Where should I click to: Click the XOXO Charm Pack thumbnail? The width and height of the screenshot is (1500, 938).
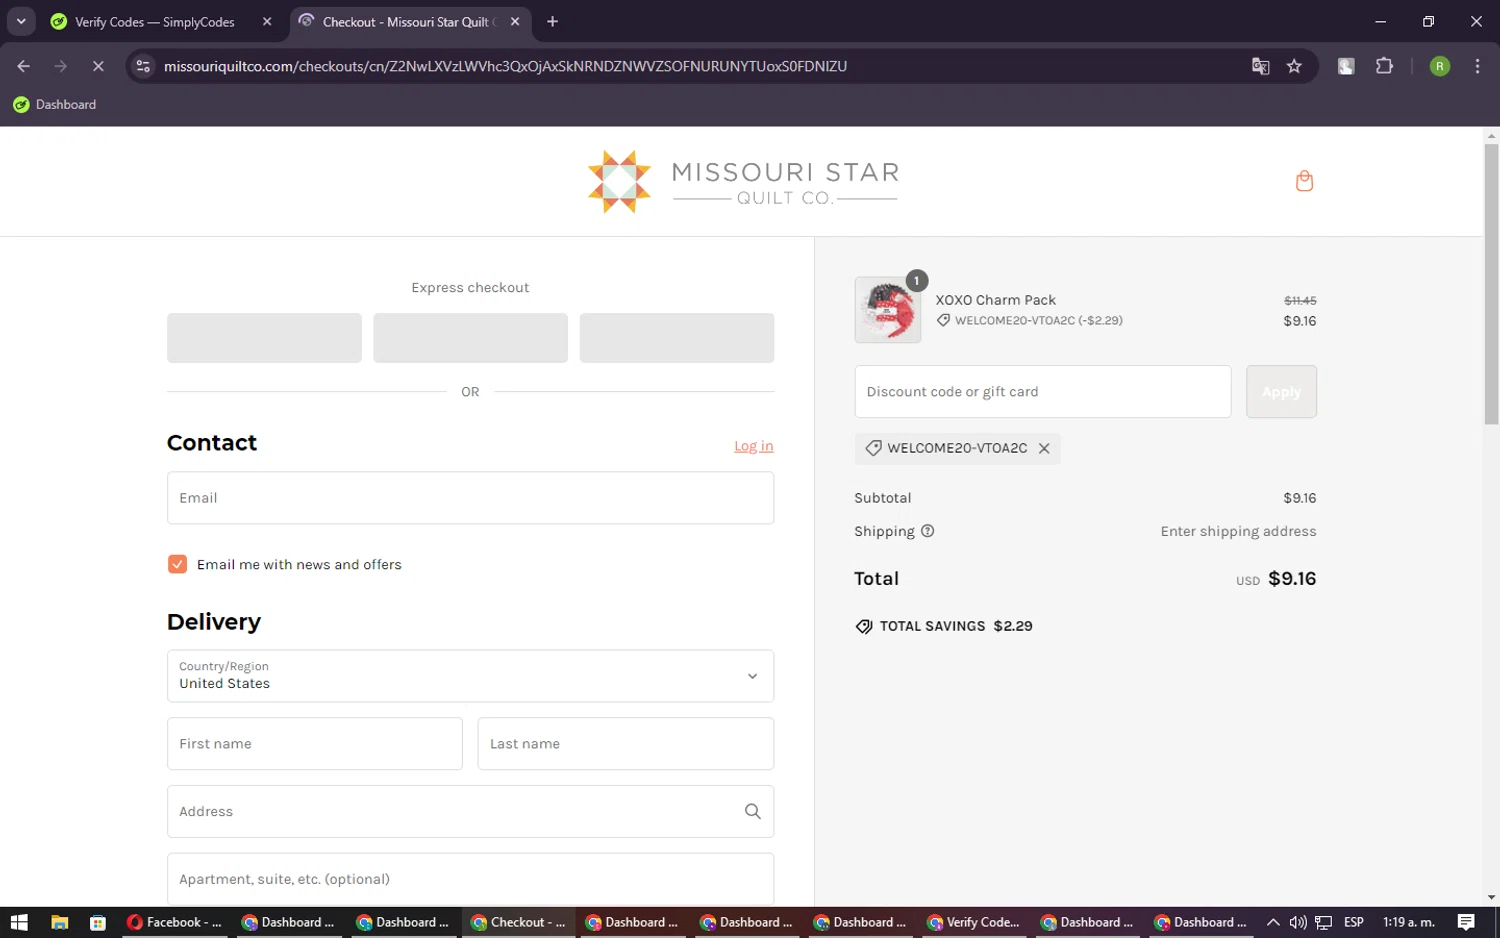[x=888, y=310]
